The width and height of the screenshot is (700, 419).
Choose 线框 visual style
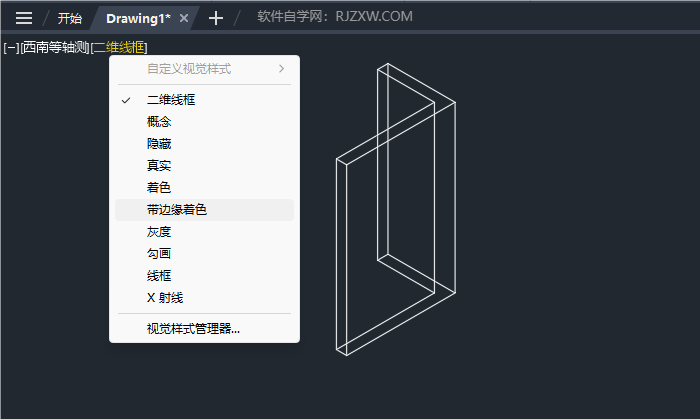click(204, 275)
